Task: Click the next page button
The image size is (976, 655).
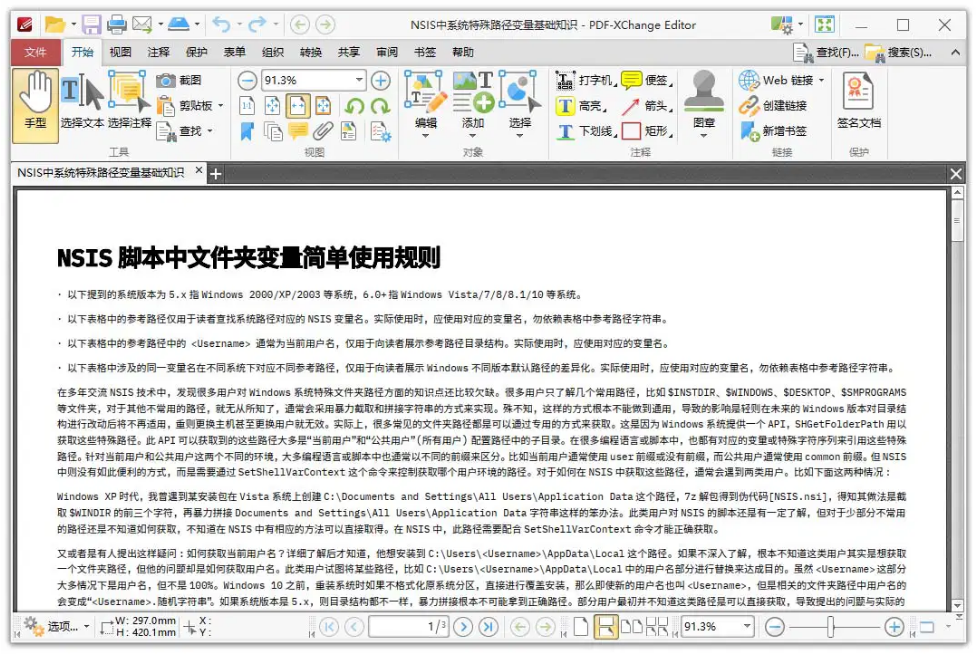Action: pyautogui.click(x=462, y=627)
